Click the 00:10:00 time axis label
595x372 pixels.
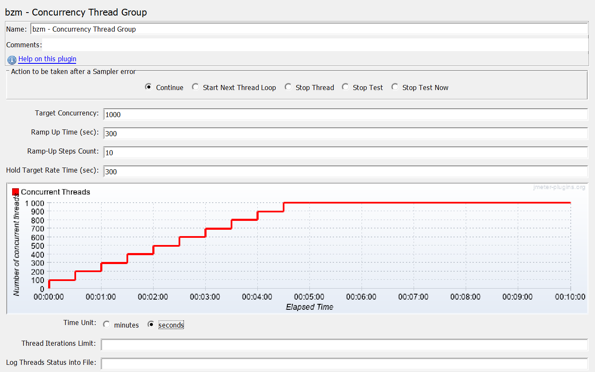570,297
